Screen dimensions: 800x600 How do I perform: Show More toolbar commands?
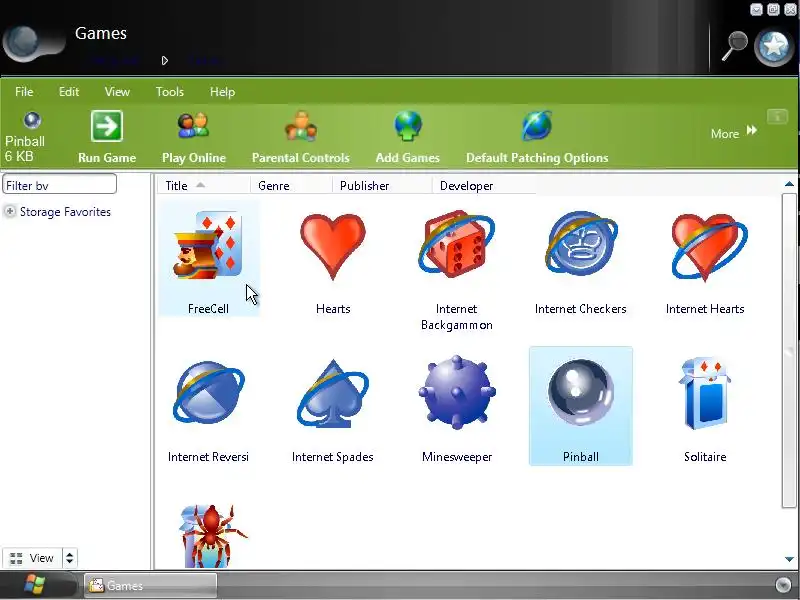tap(734, 133)
